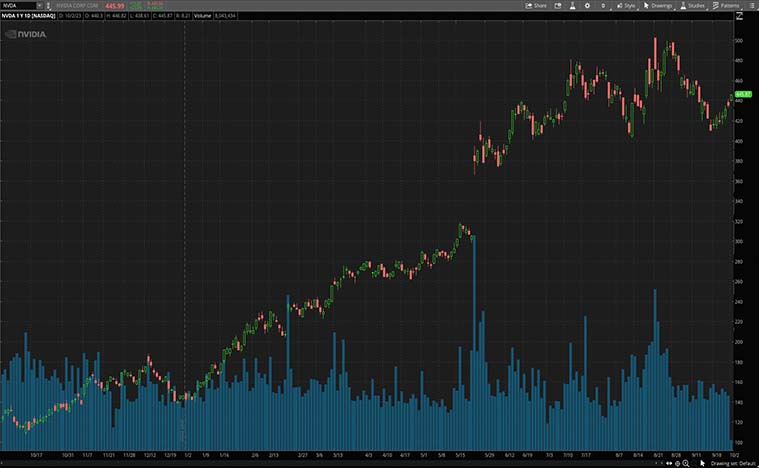Click the Volume label in the header
Viewport: 759px width, 468px height.
tap(202, 16)
